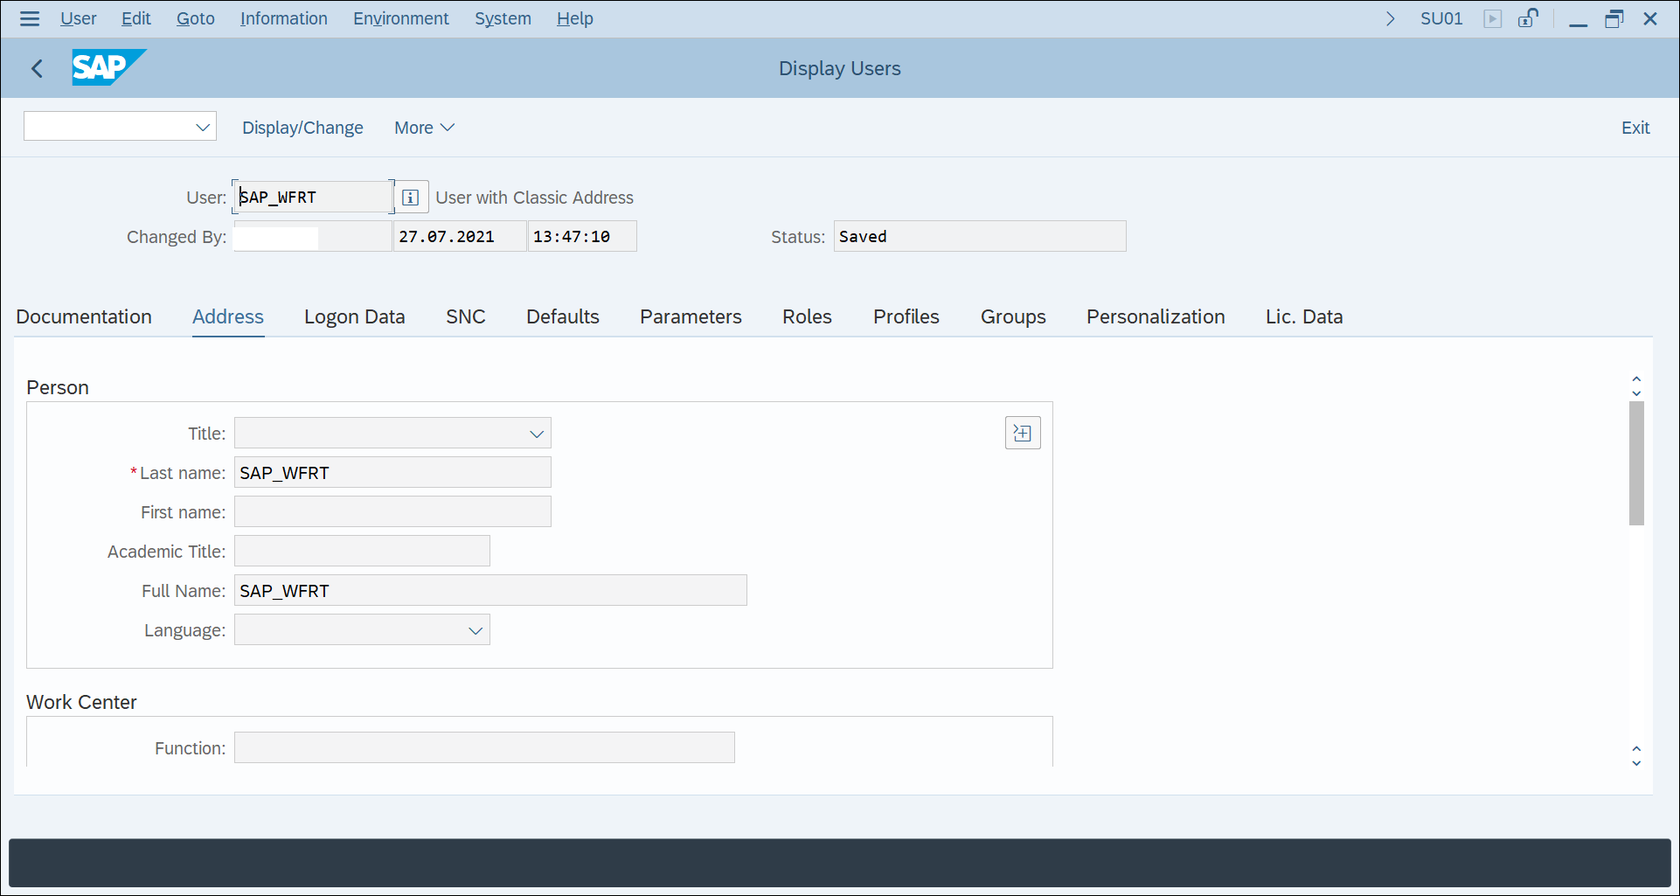Open the Edit menu

tap(135, 19)
